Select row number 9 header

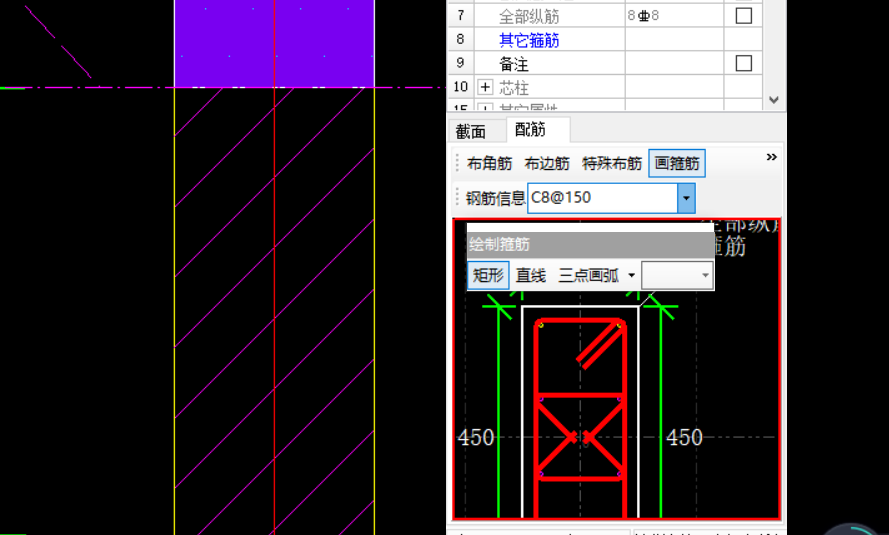pos(460,63)
